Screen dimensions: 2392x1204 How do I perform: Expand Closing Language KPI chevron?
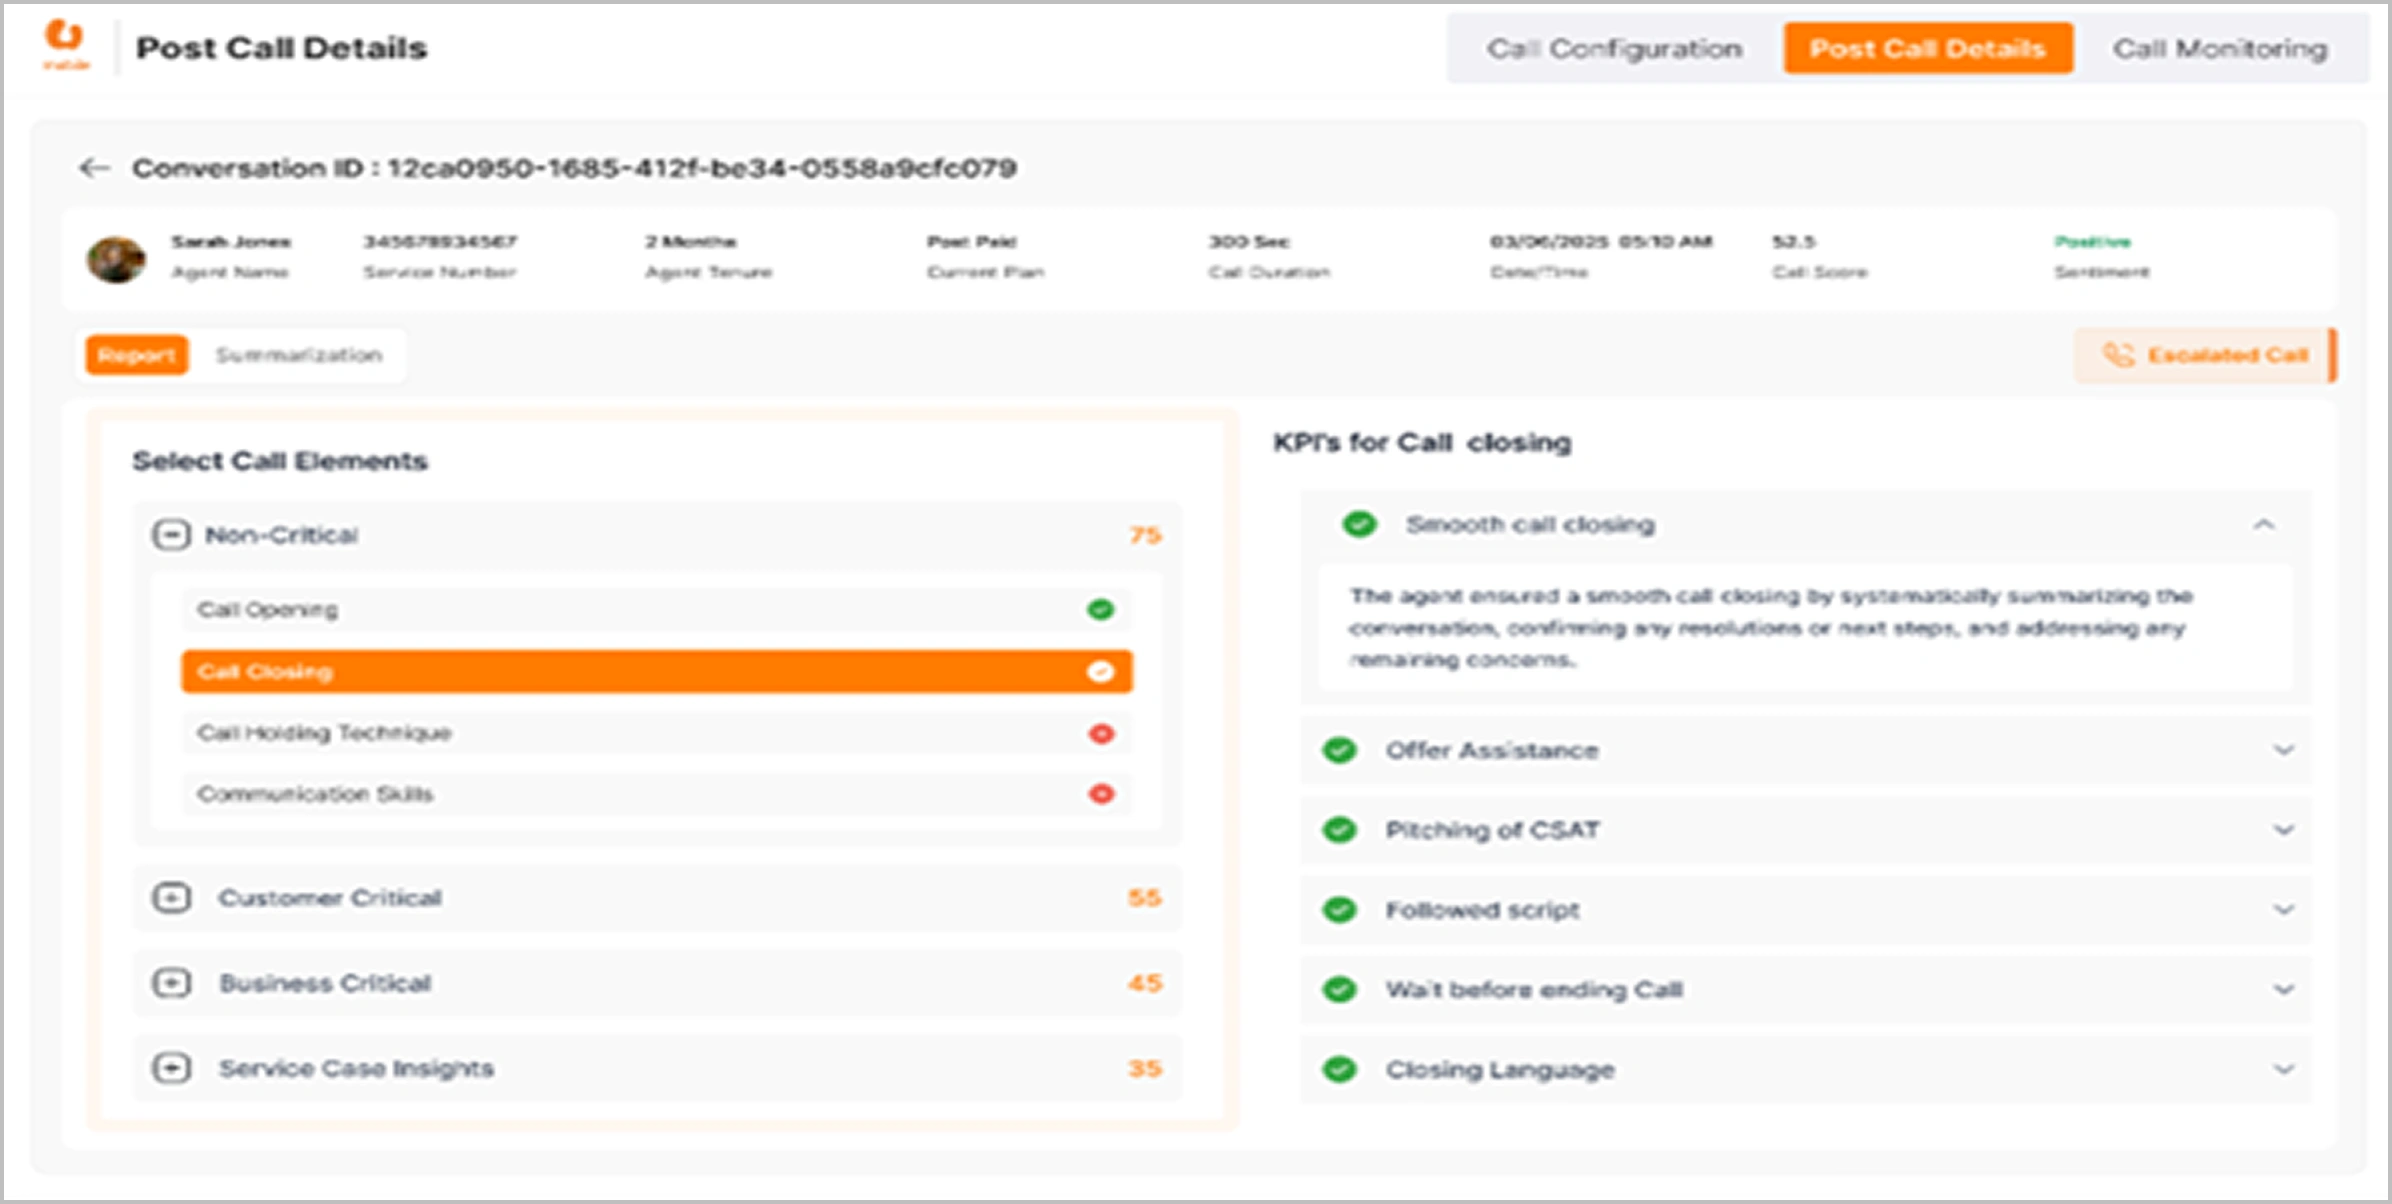[2283, 1069]
